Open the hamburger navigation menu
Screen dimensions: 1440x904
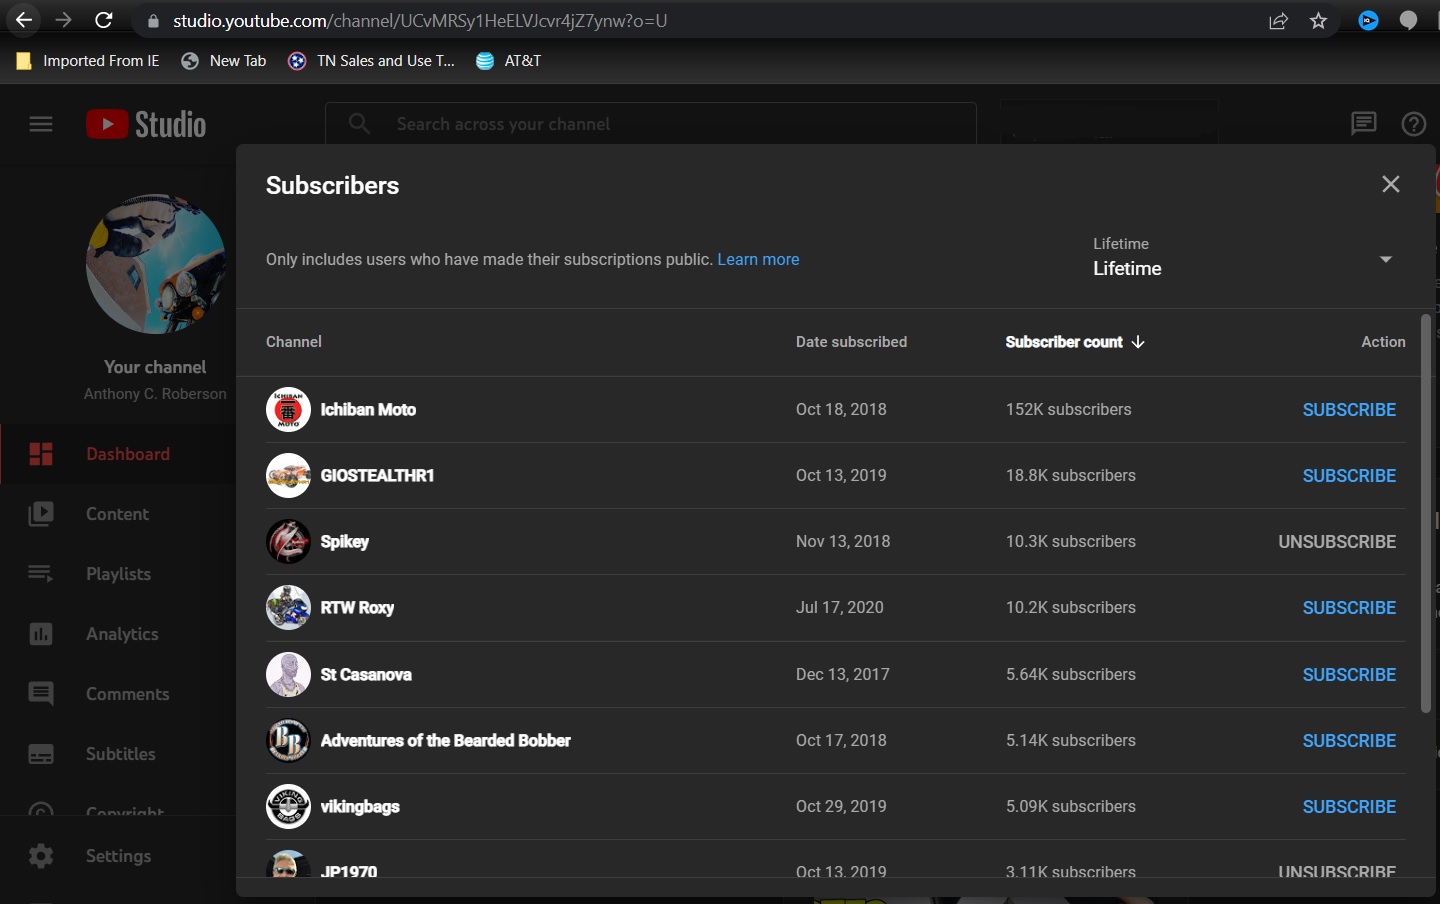pyautogui.click(x=41, y=124)
